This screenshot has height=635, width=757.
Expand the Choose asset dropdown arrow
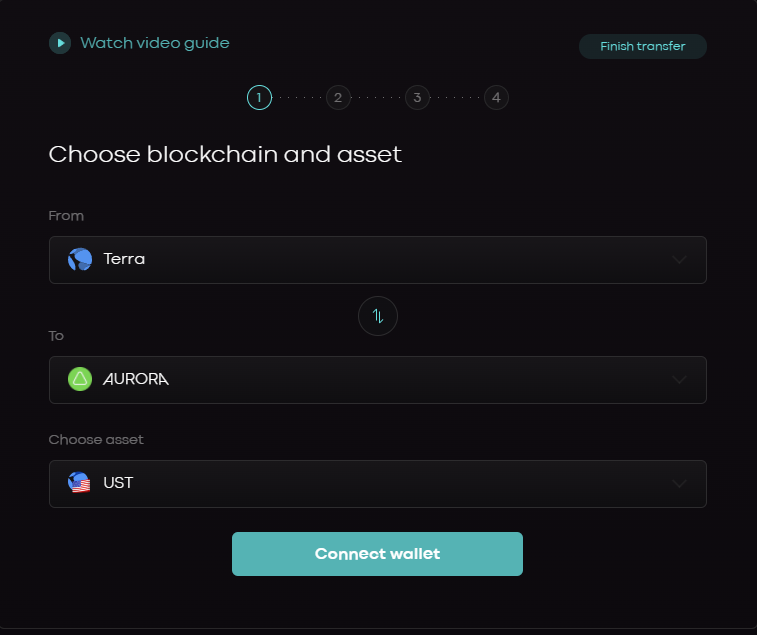(680, 484)
